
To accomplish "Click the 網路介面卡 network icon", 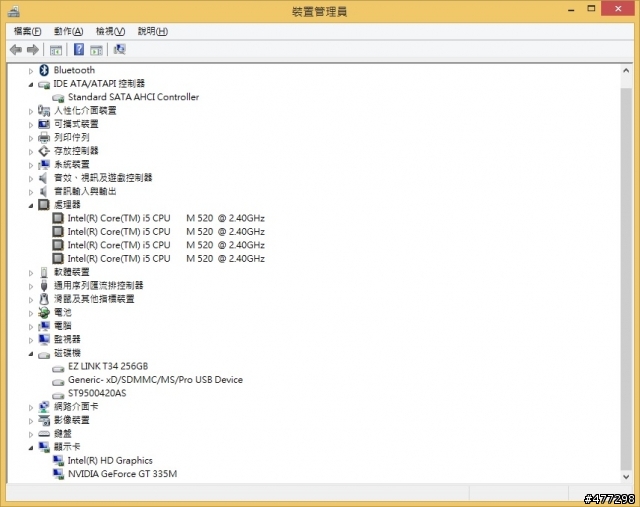I will pyautogui.click(x=44, y=407).
